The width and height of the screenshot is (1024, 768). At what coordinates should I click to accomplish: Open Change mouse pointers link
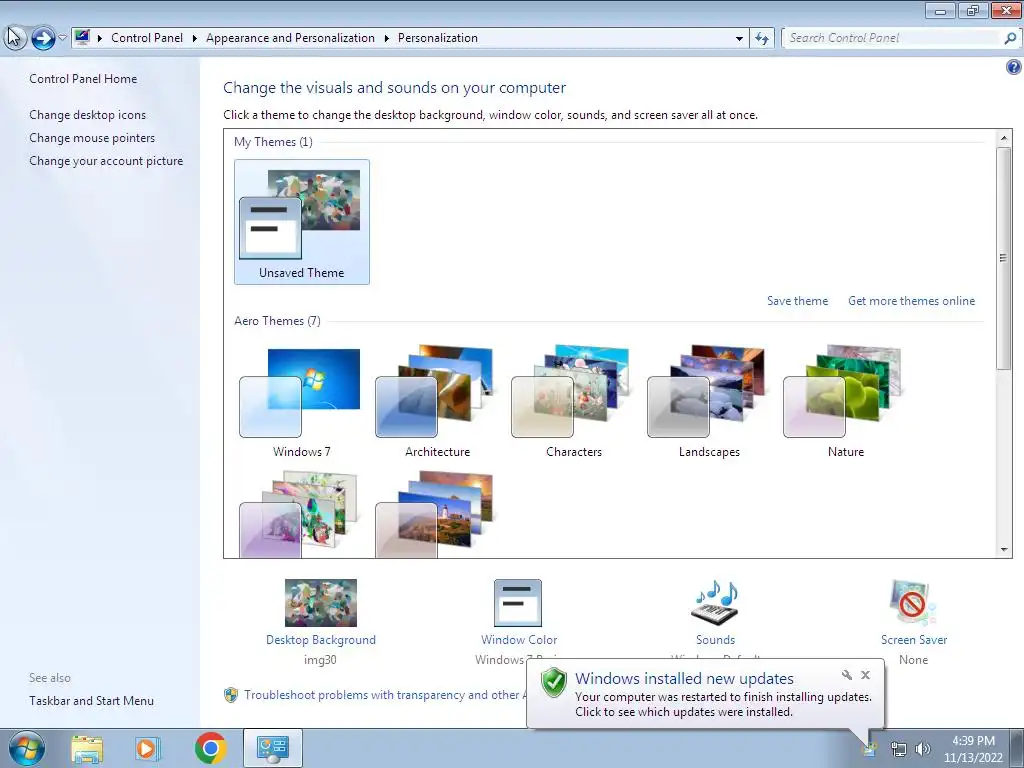point(92,138)
